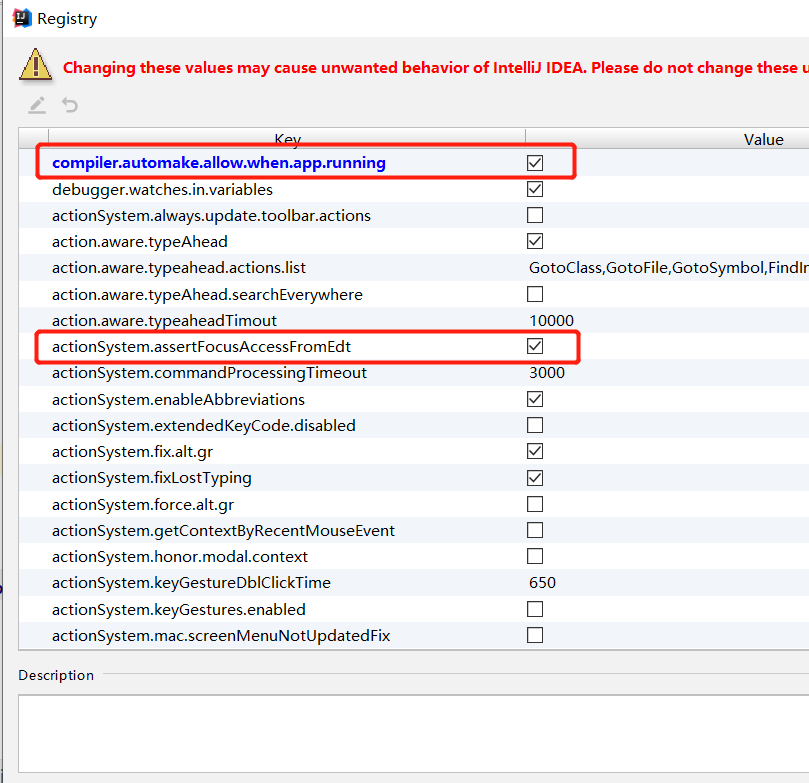The height and width of the screenshot is (783, 809).
Task: Select the actionSystem.honor.modal.context key
Action: [180, 557]
